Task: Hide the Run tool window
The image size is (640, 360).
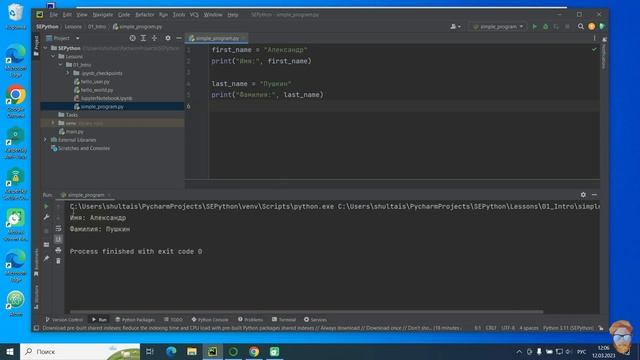Action: tap(594, 195)
